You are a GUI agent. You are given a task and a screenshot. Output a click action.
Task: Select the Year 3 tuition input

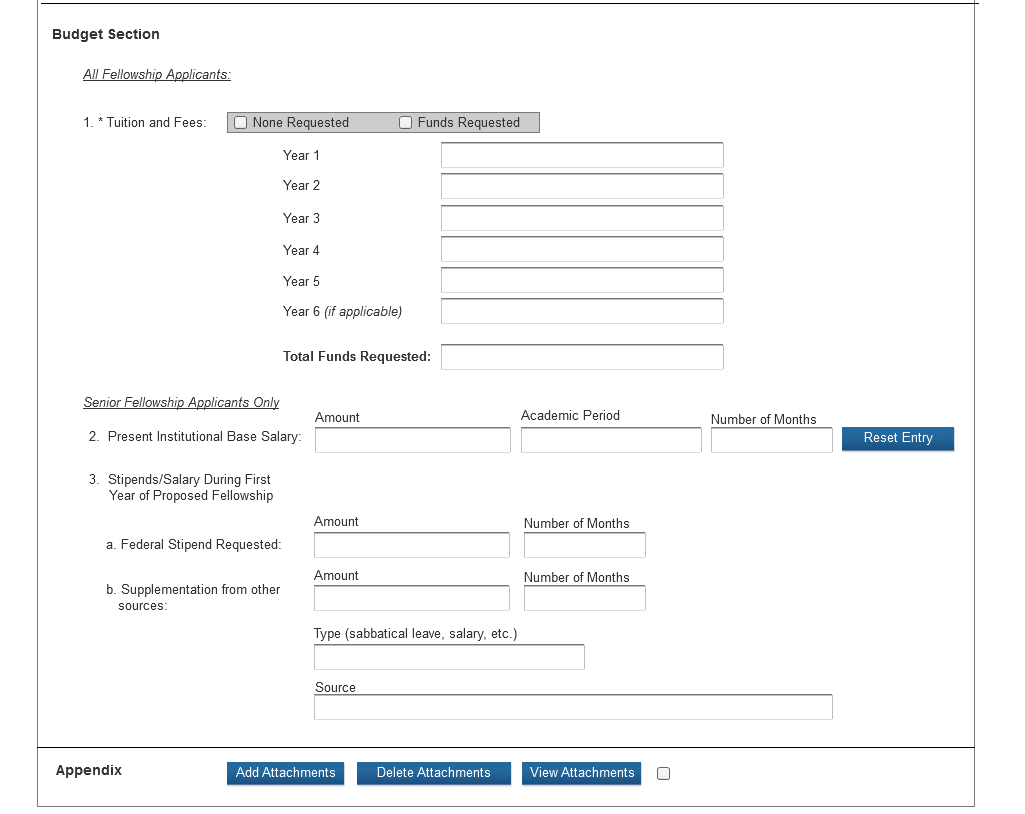[x=581, y=218]
